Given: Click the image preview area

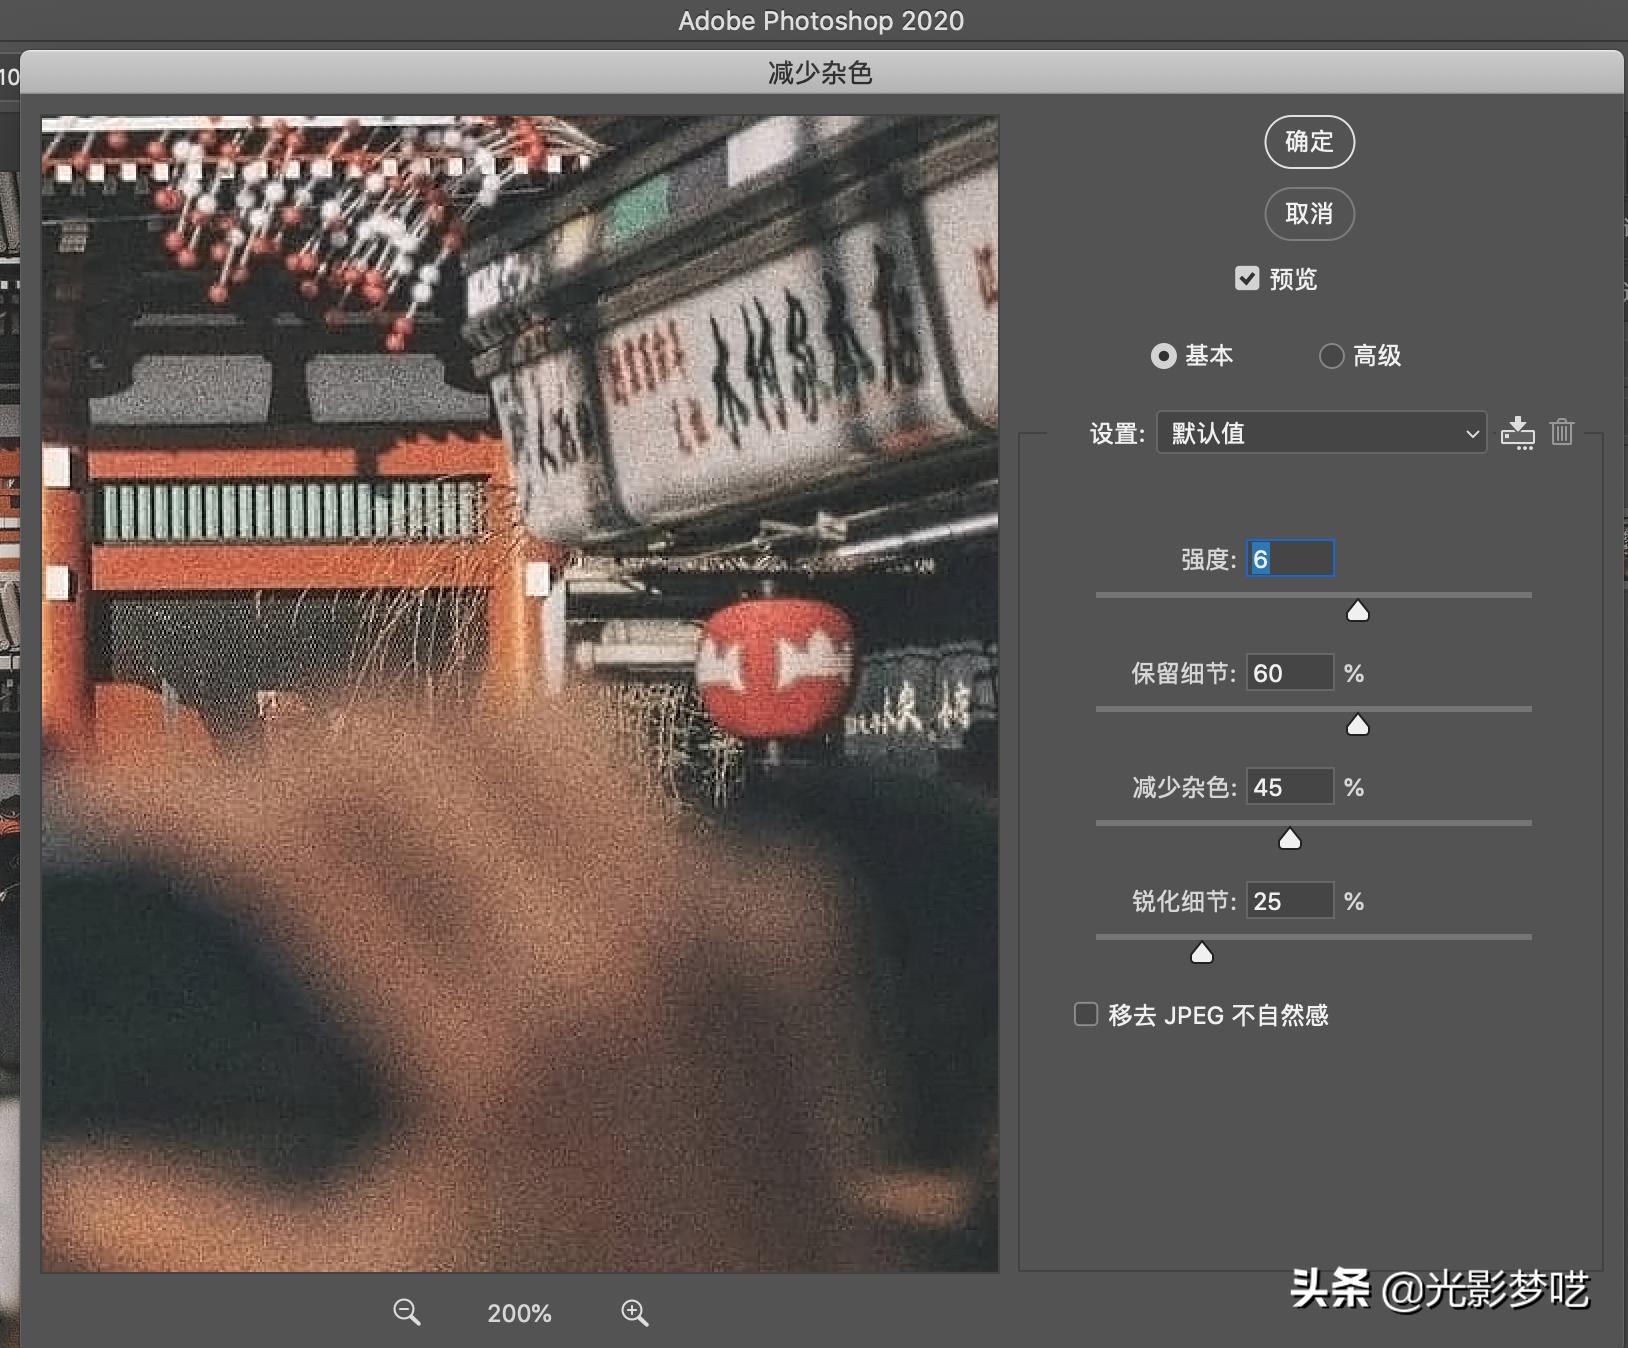Looking at the screenshot, I should click(x=520, y=690).
